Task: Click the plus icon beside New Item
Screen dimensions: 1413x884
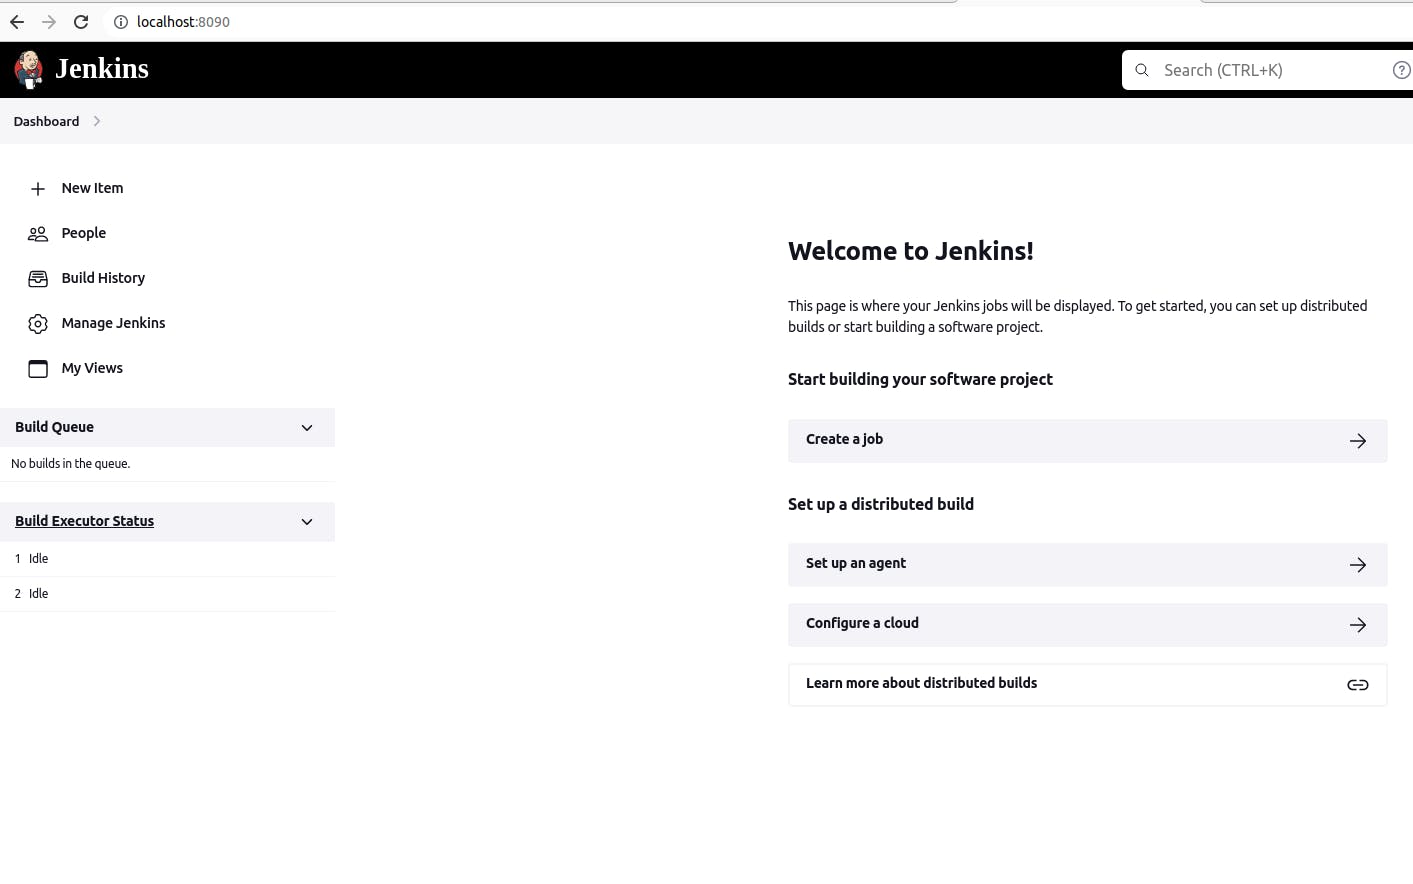Action: coord(38,188)
